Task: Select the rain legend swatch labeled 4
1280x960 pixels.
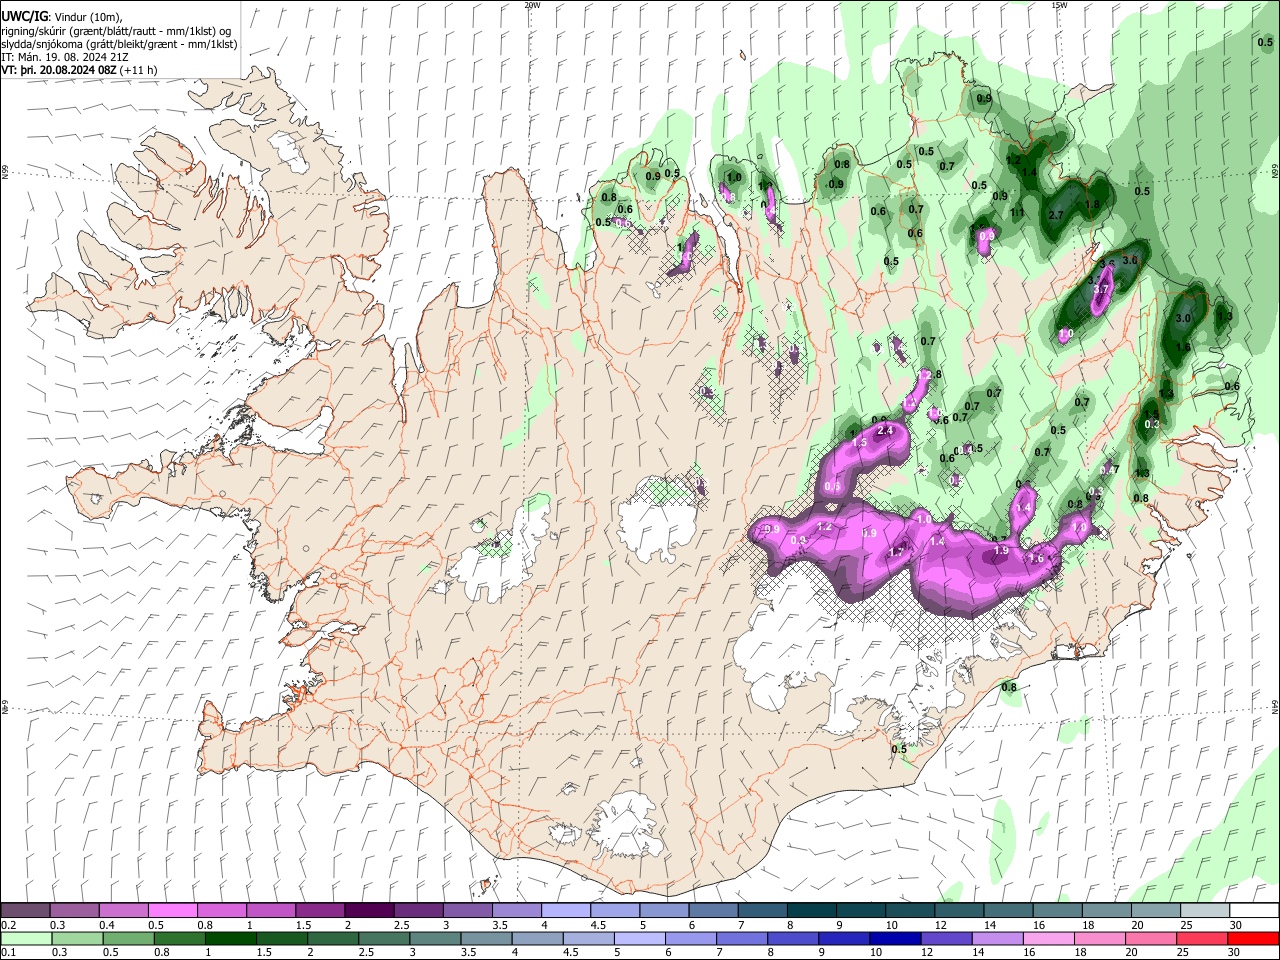Action: (x=537, y=938)
